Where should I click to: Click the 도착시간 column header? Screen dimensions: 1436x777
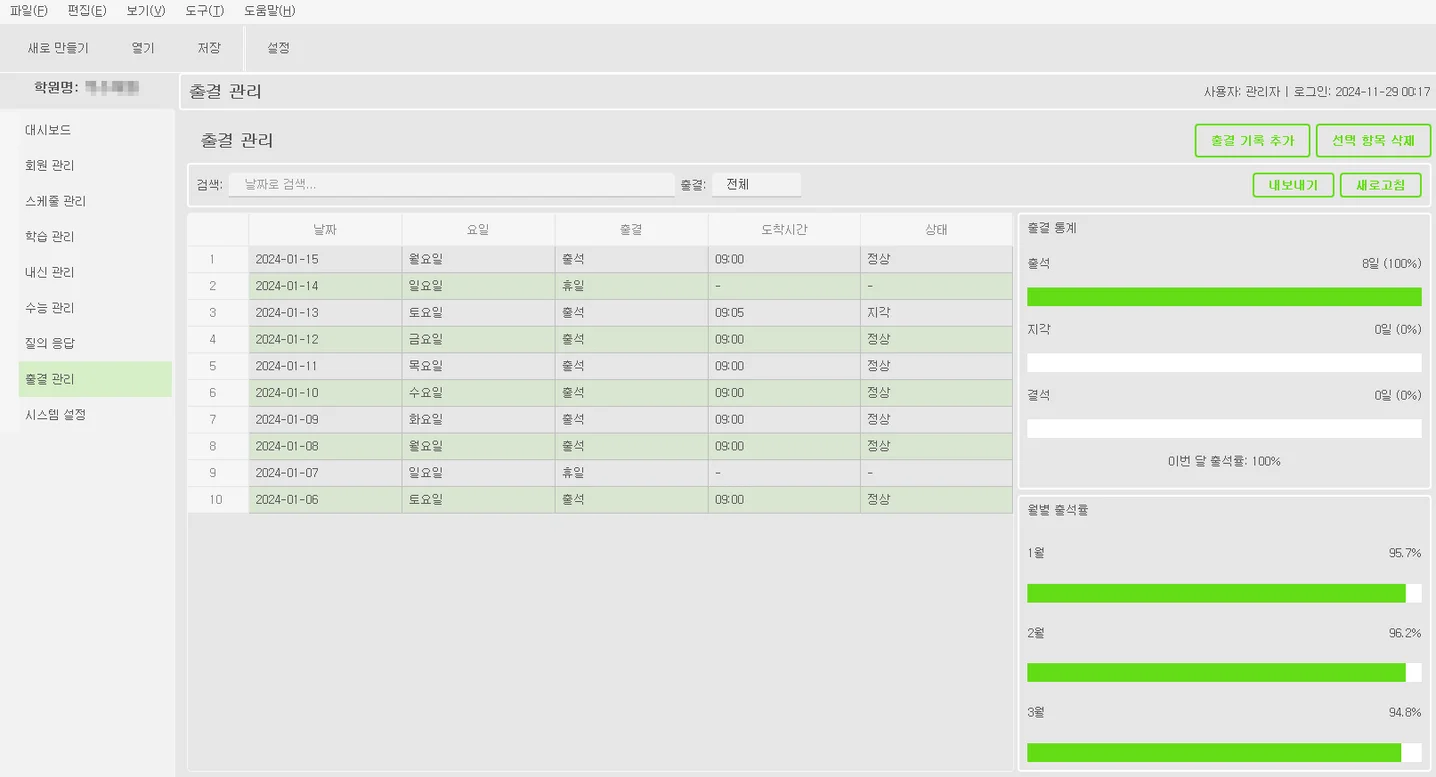pyautogui.click(x=784, y=229)
